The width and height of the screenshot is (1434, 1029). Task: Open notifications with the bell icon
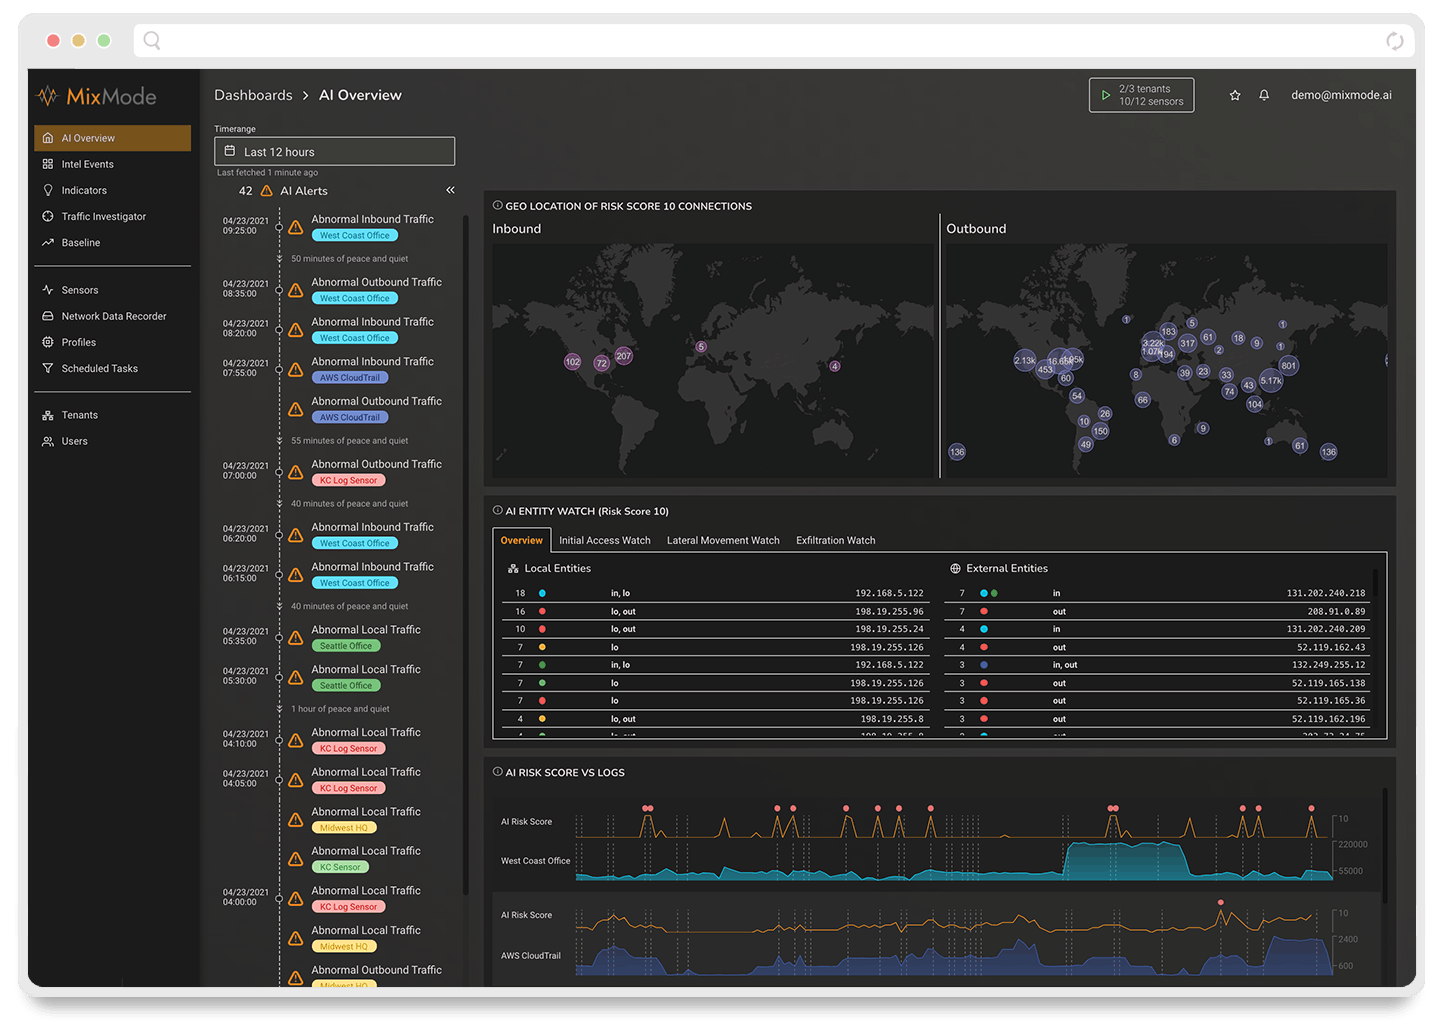click(x=1264, y=95)
